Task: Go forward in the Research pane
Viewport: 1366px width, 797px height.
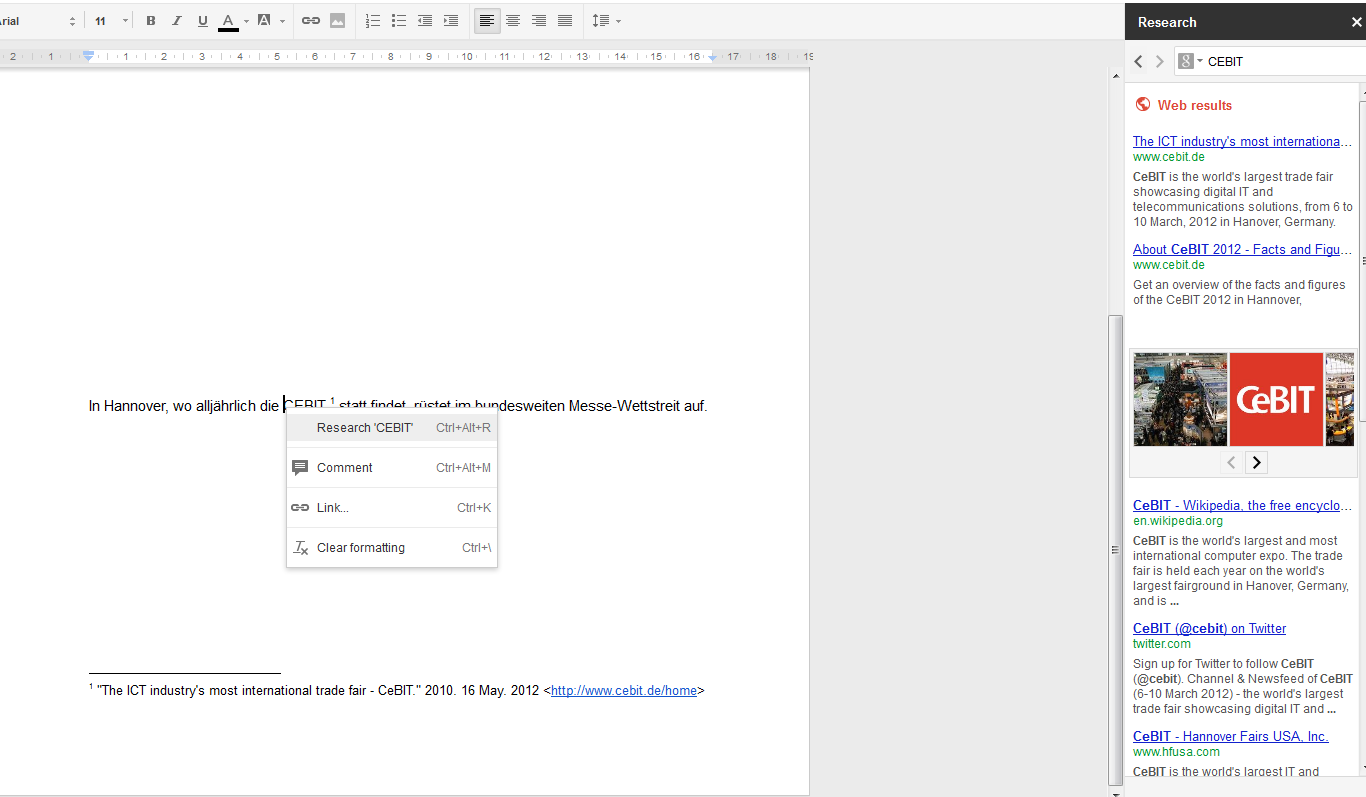Action: [1160, 62]
